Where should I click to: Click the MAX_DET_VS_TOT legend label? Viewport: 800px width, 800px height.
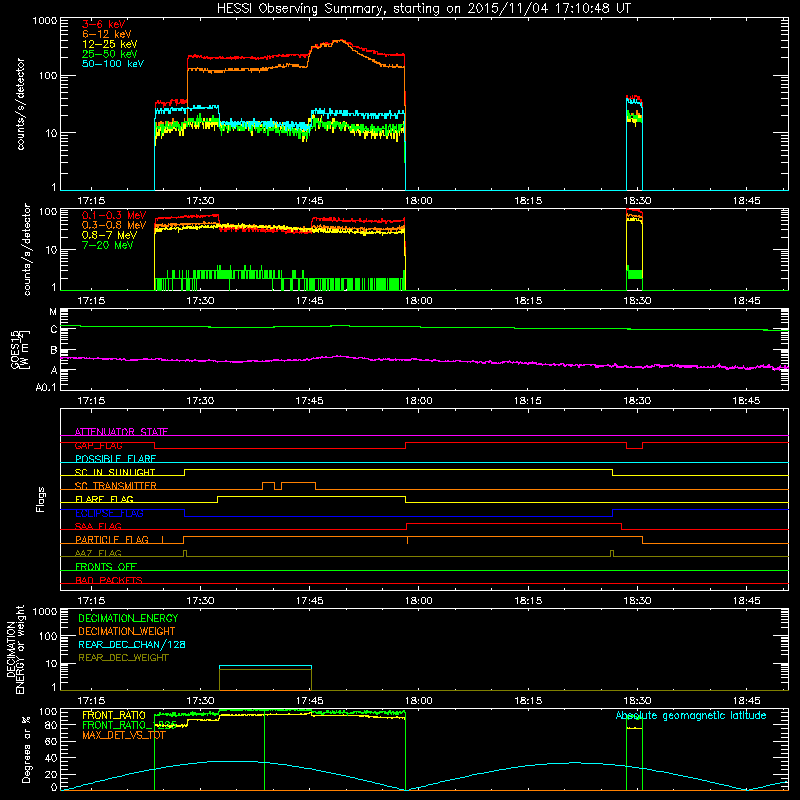click(x=124, y=735)
